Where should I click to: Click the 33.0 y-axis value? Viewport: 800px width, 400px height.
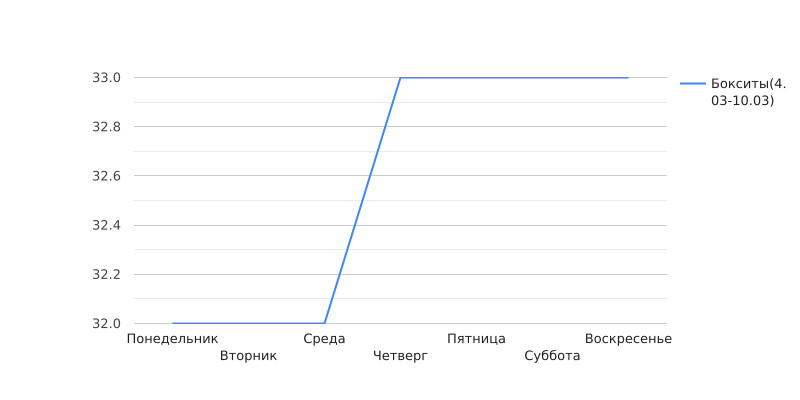[x=106, y=78]
